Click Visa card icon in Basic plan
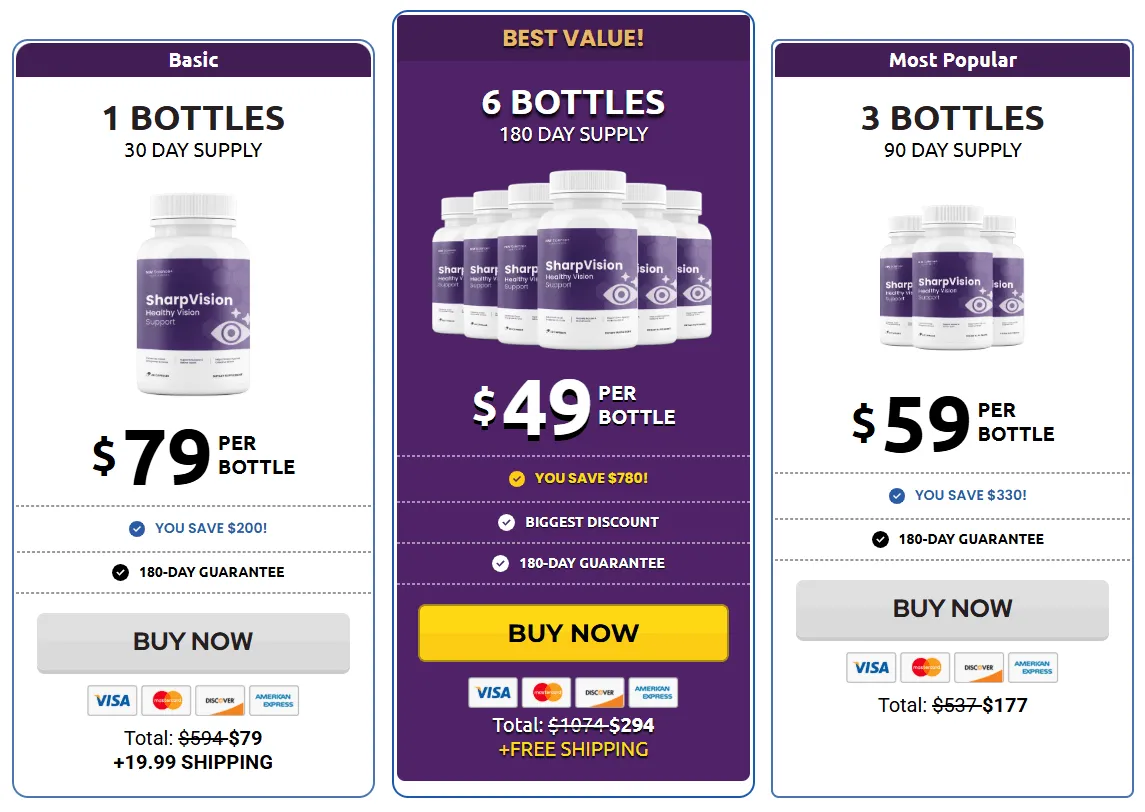The image size is (1145, 812). coord(112,701)
